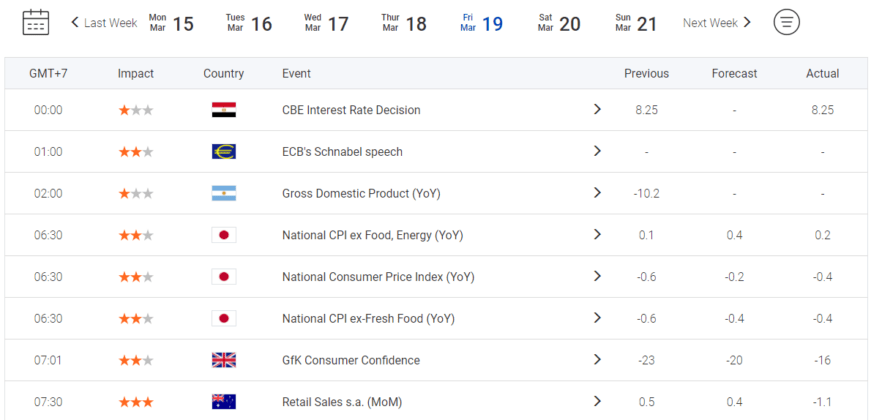Click impact stars of Retail Sales row
871x420 pixels.
[x=136, y=402]
